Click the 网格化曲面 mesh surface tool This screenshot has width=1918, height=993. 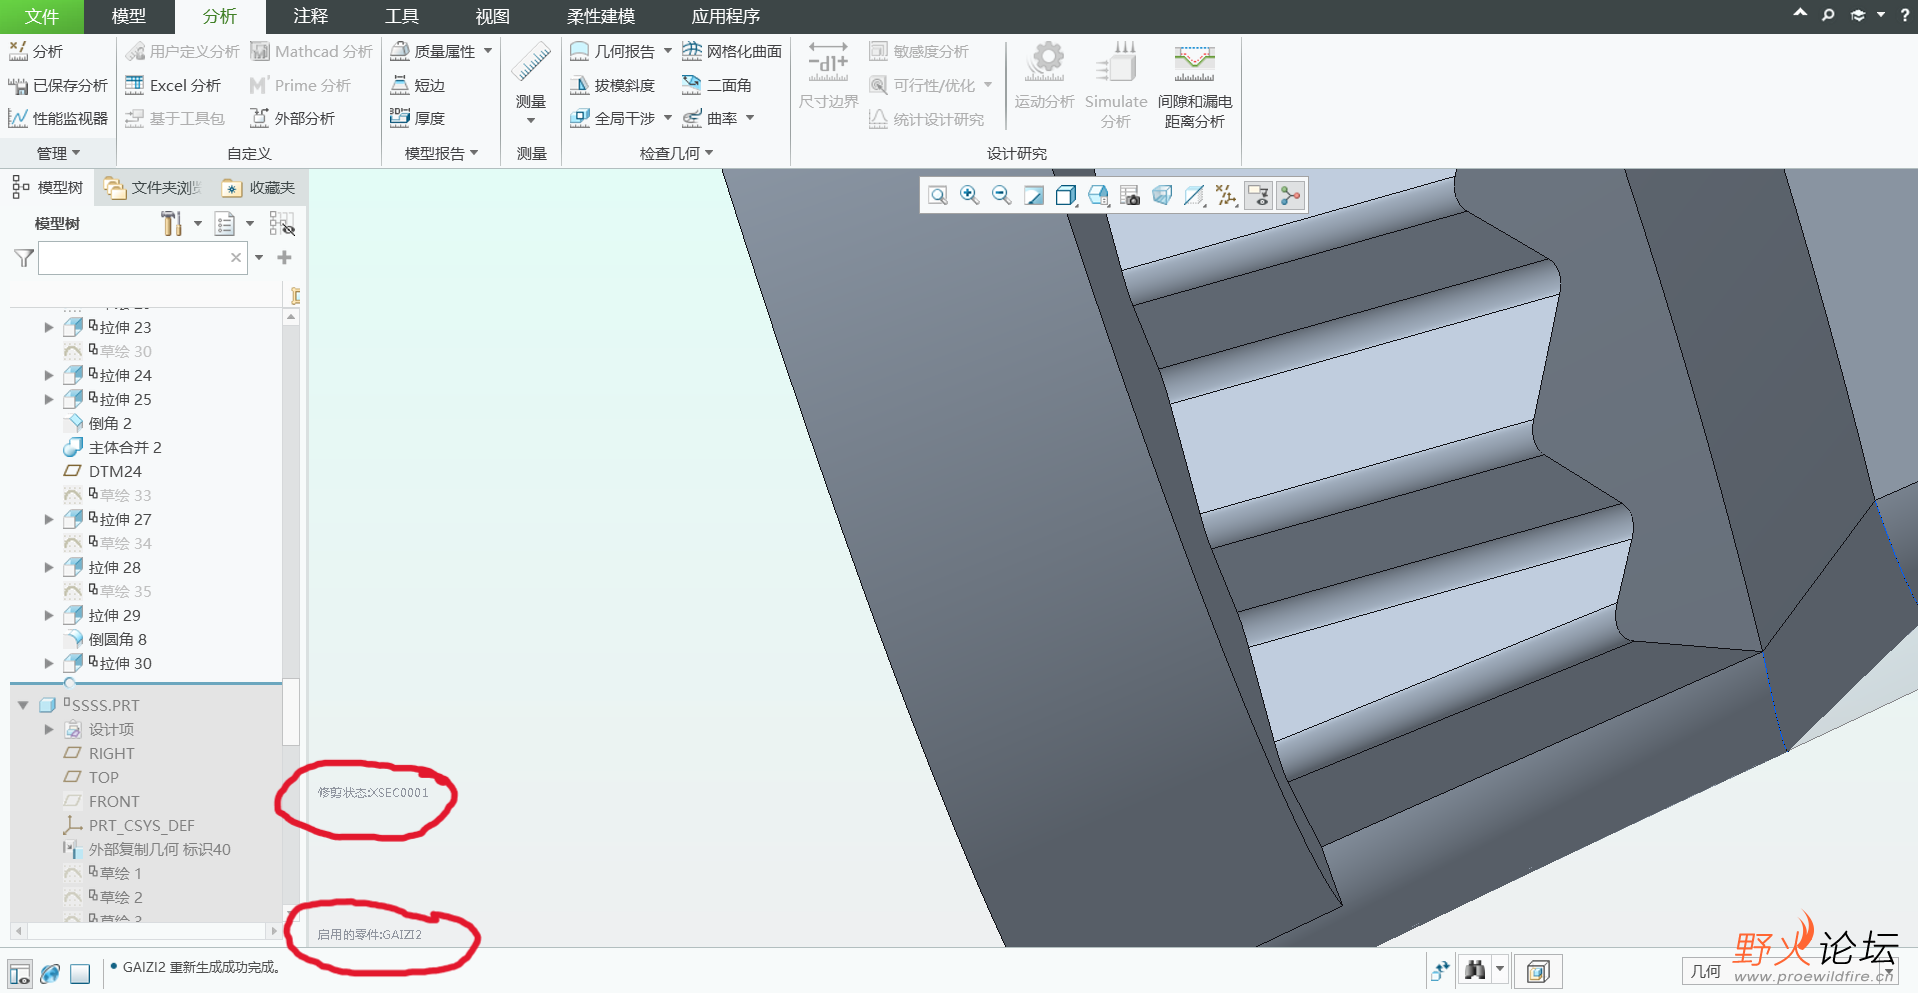point(732,51)
